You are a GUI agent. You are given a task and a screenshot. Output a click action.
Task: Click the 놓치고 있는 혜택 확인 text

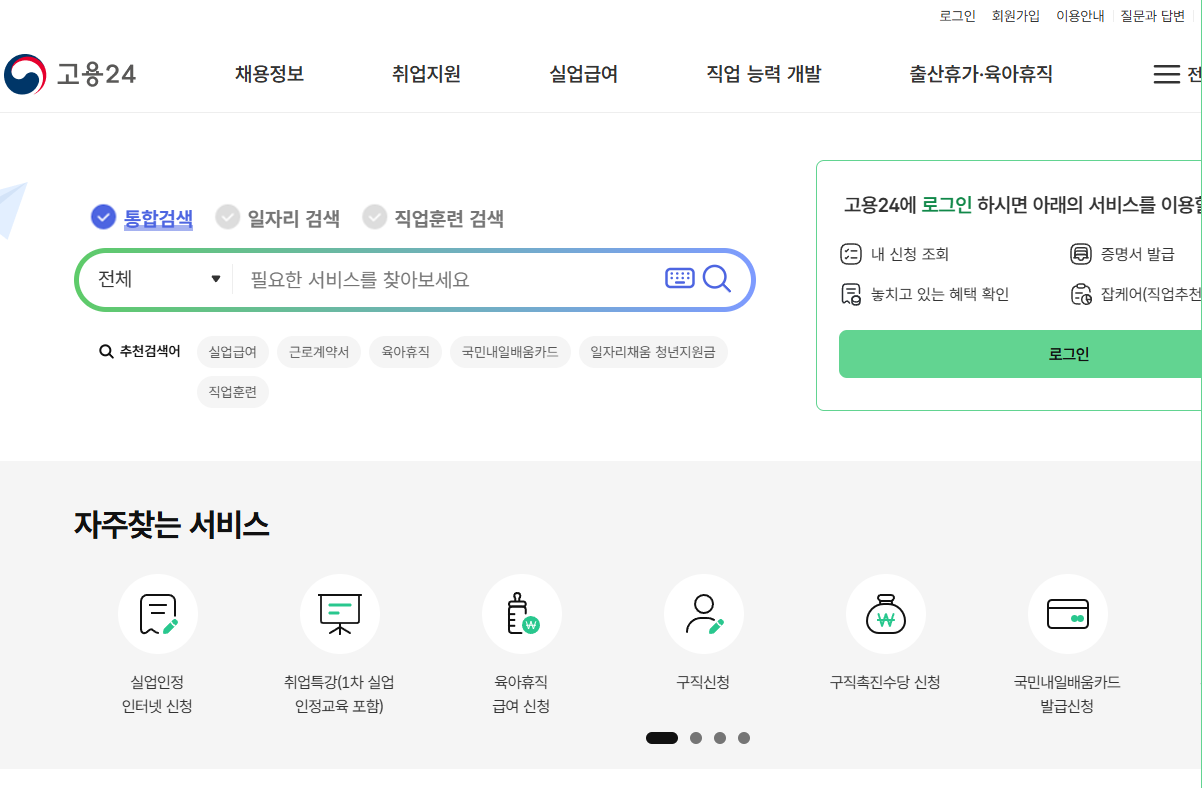(x=940, y=294)
